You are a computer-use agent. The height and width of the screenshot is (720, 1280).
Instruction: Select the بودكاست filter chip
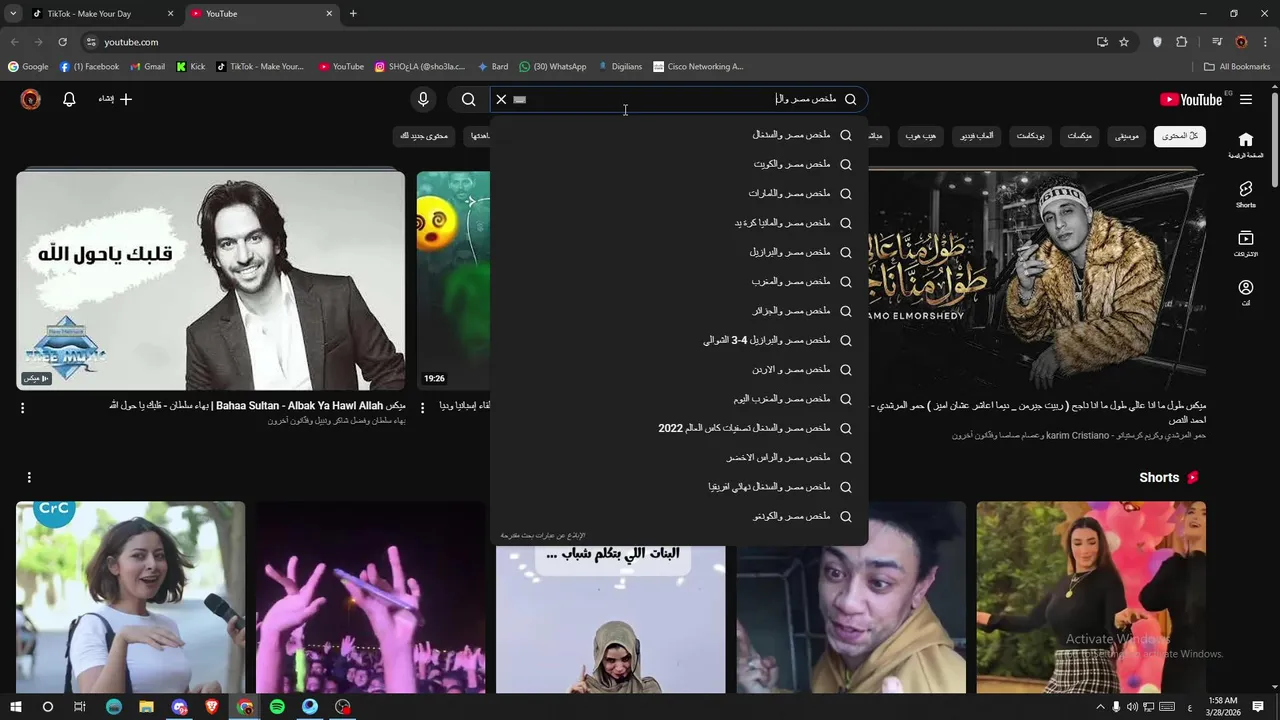[1030, 136]
